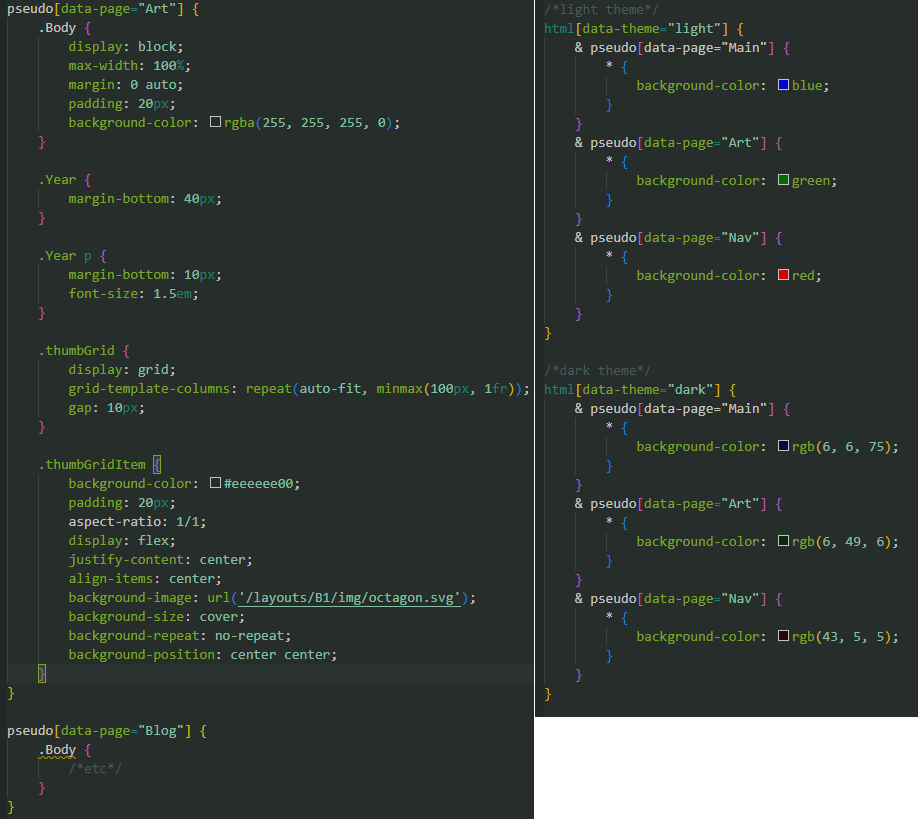Follow the '/layouts/B1/img/octagon.svg' URL link
The height and width of the screenshot is (819, 919).
[x=349, y=598]
